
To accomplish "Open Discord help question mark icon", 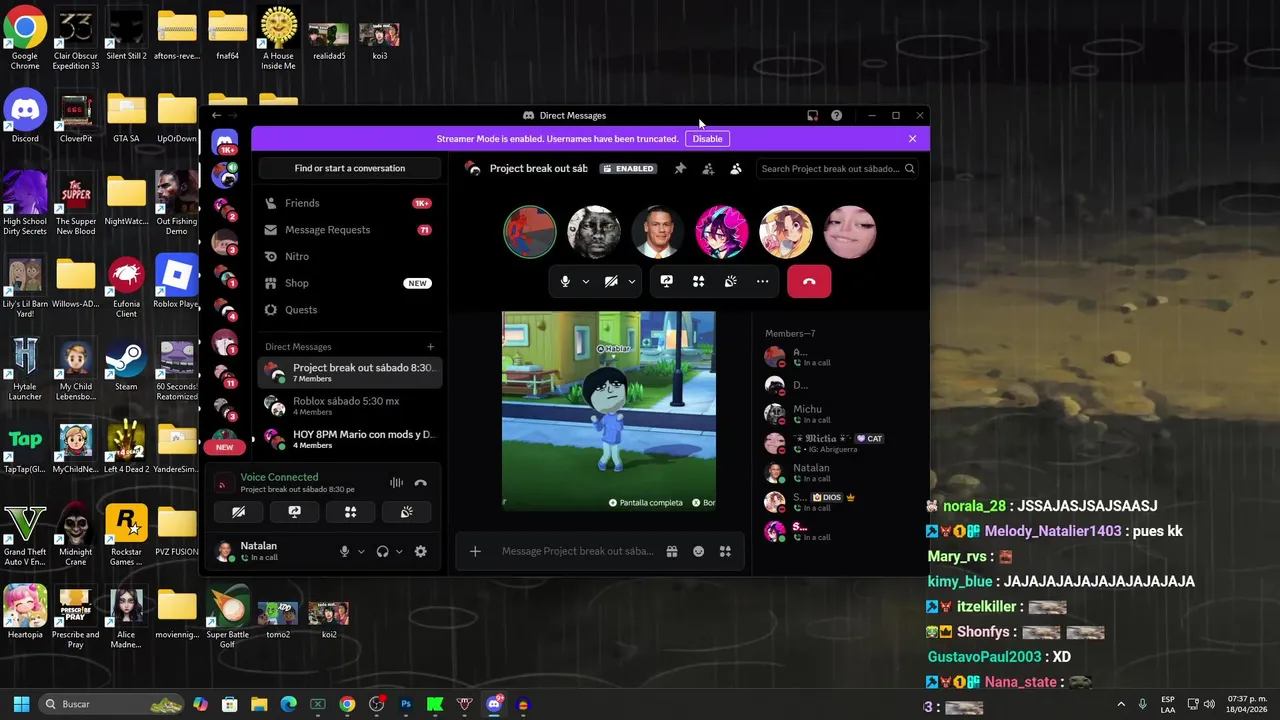I will [x=836, y=115].
